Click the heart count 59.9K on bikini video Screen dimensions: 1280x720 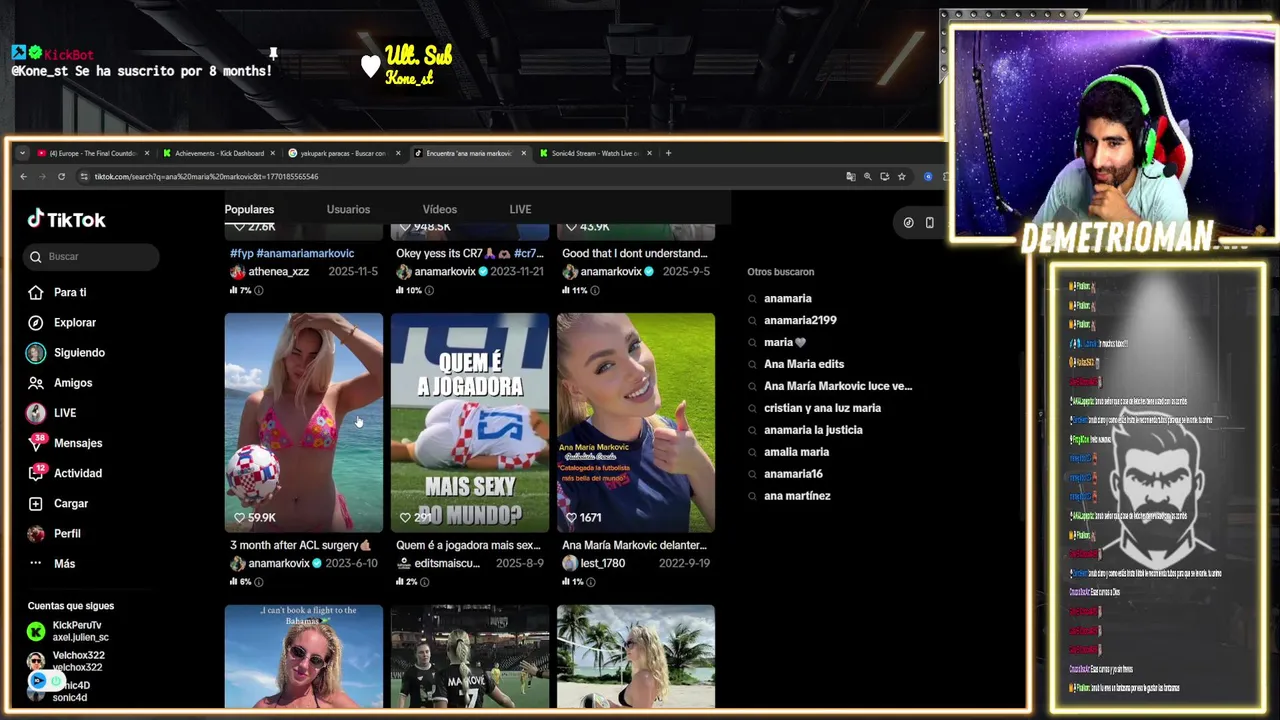(255, 518)
